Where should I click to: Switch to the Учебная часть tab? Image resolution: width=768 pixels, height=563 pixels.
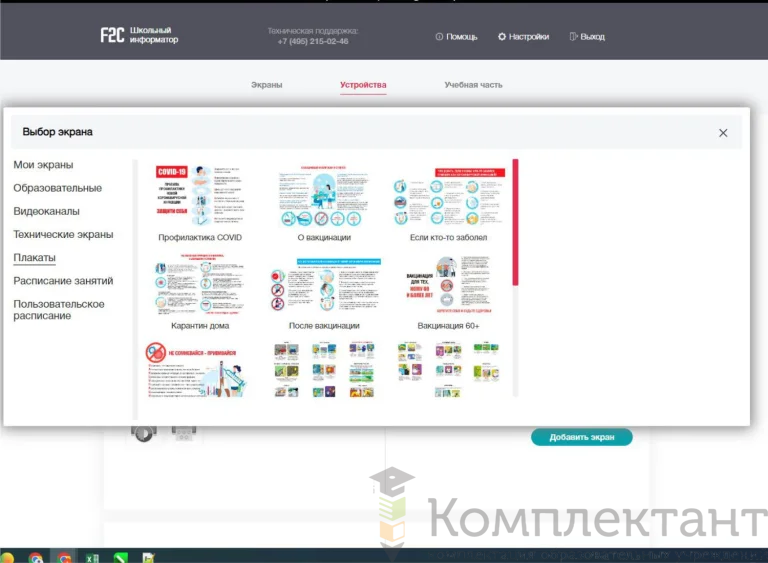473,85
